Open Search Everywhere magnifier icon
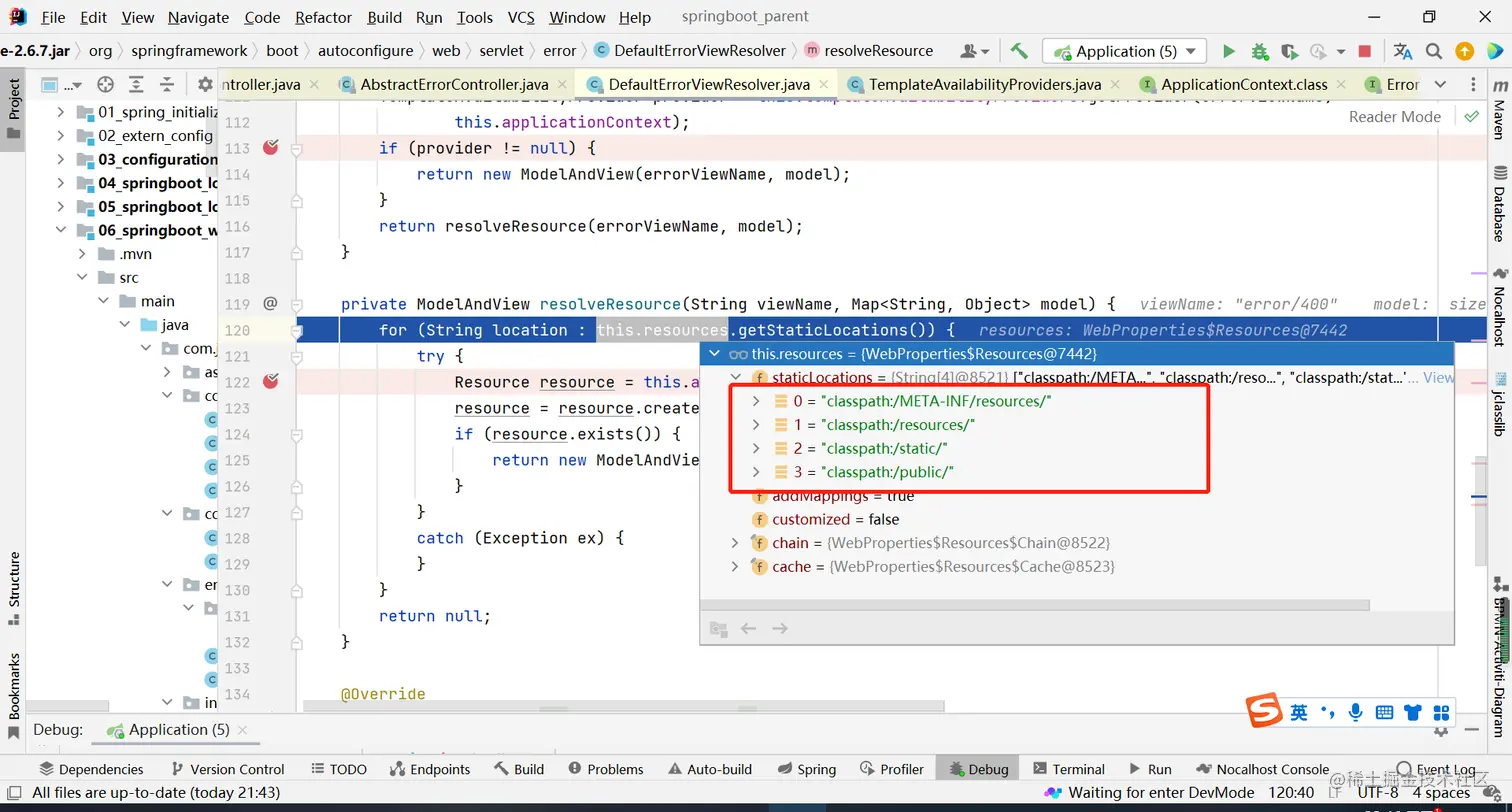 1434,51
